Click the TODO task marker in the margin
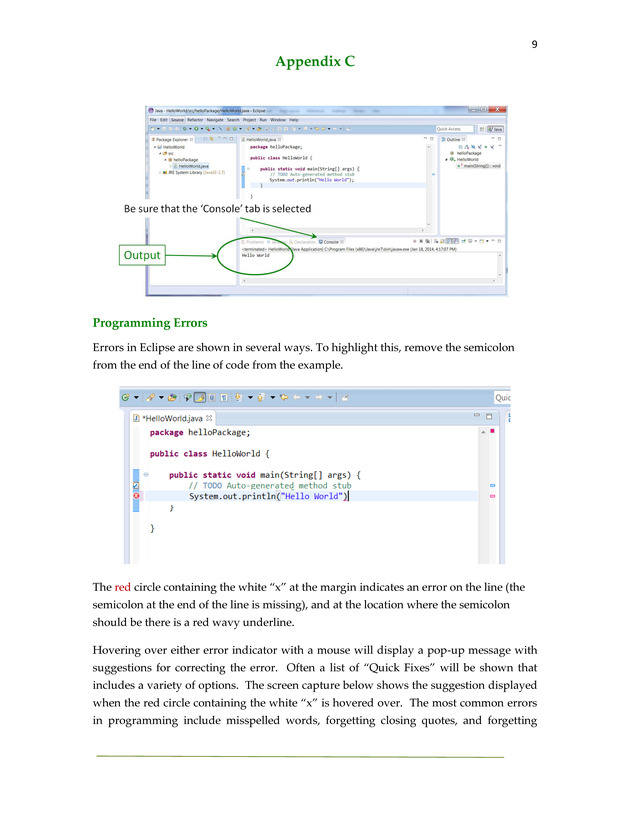The height and width of the screenshot is (815, 630). tap(136, 485)
